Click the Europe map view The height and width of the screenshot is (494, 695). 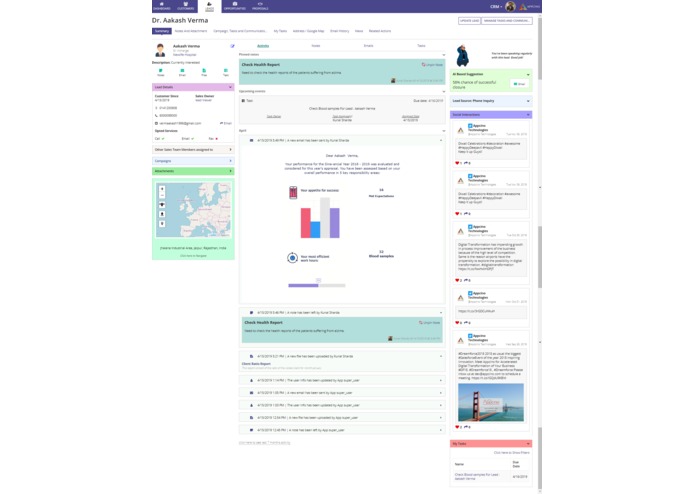[x=193, y=210]
